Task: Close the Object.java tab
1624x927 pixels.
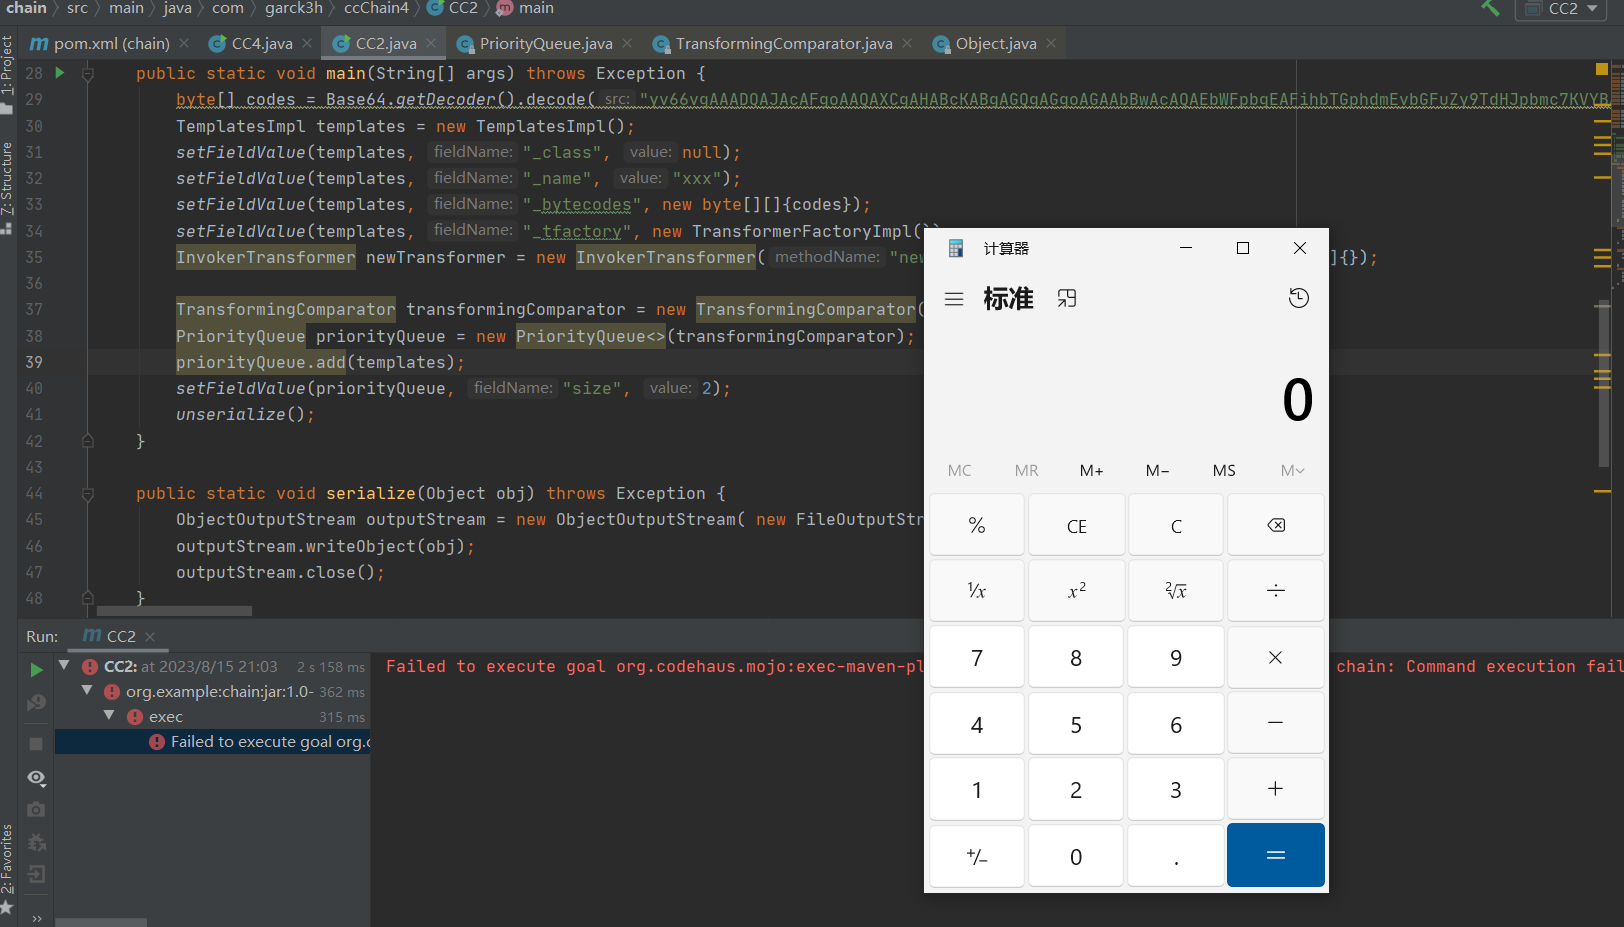Action: coord(1051,43)
